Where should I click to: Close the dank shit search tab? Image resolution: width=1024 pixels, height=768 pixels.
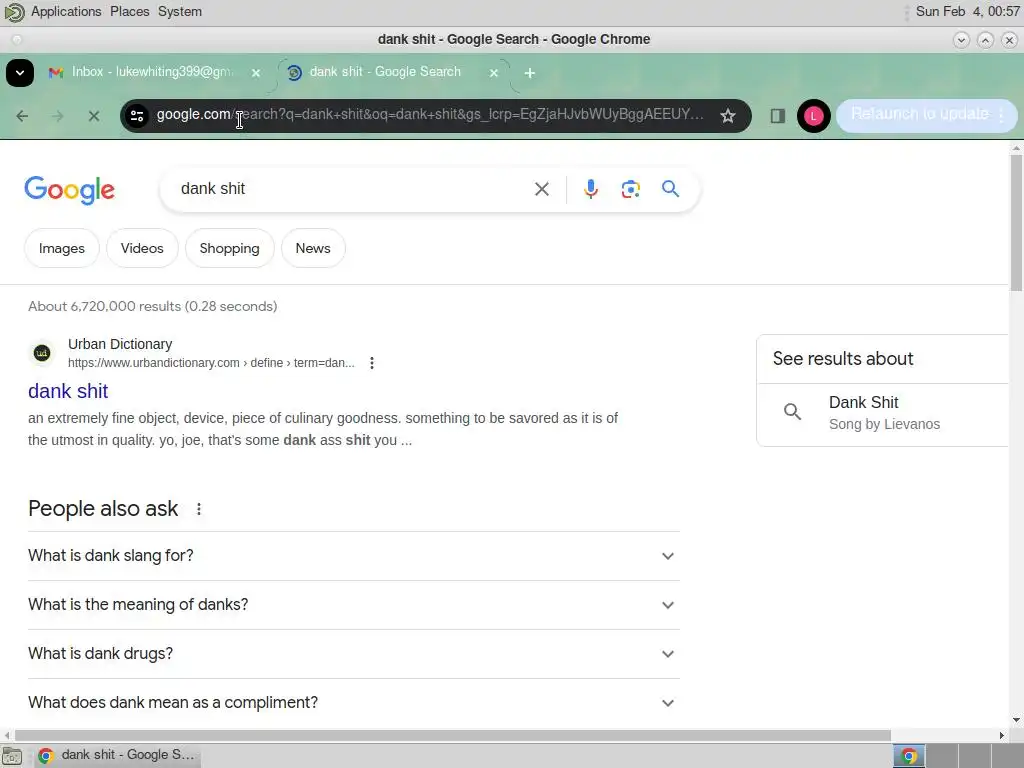pyautogui.click(x=494, y=73)
